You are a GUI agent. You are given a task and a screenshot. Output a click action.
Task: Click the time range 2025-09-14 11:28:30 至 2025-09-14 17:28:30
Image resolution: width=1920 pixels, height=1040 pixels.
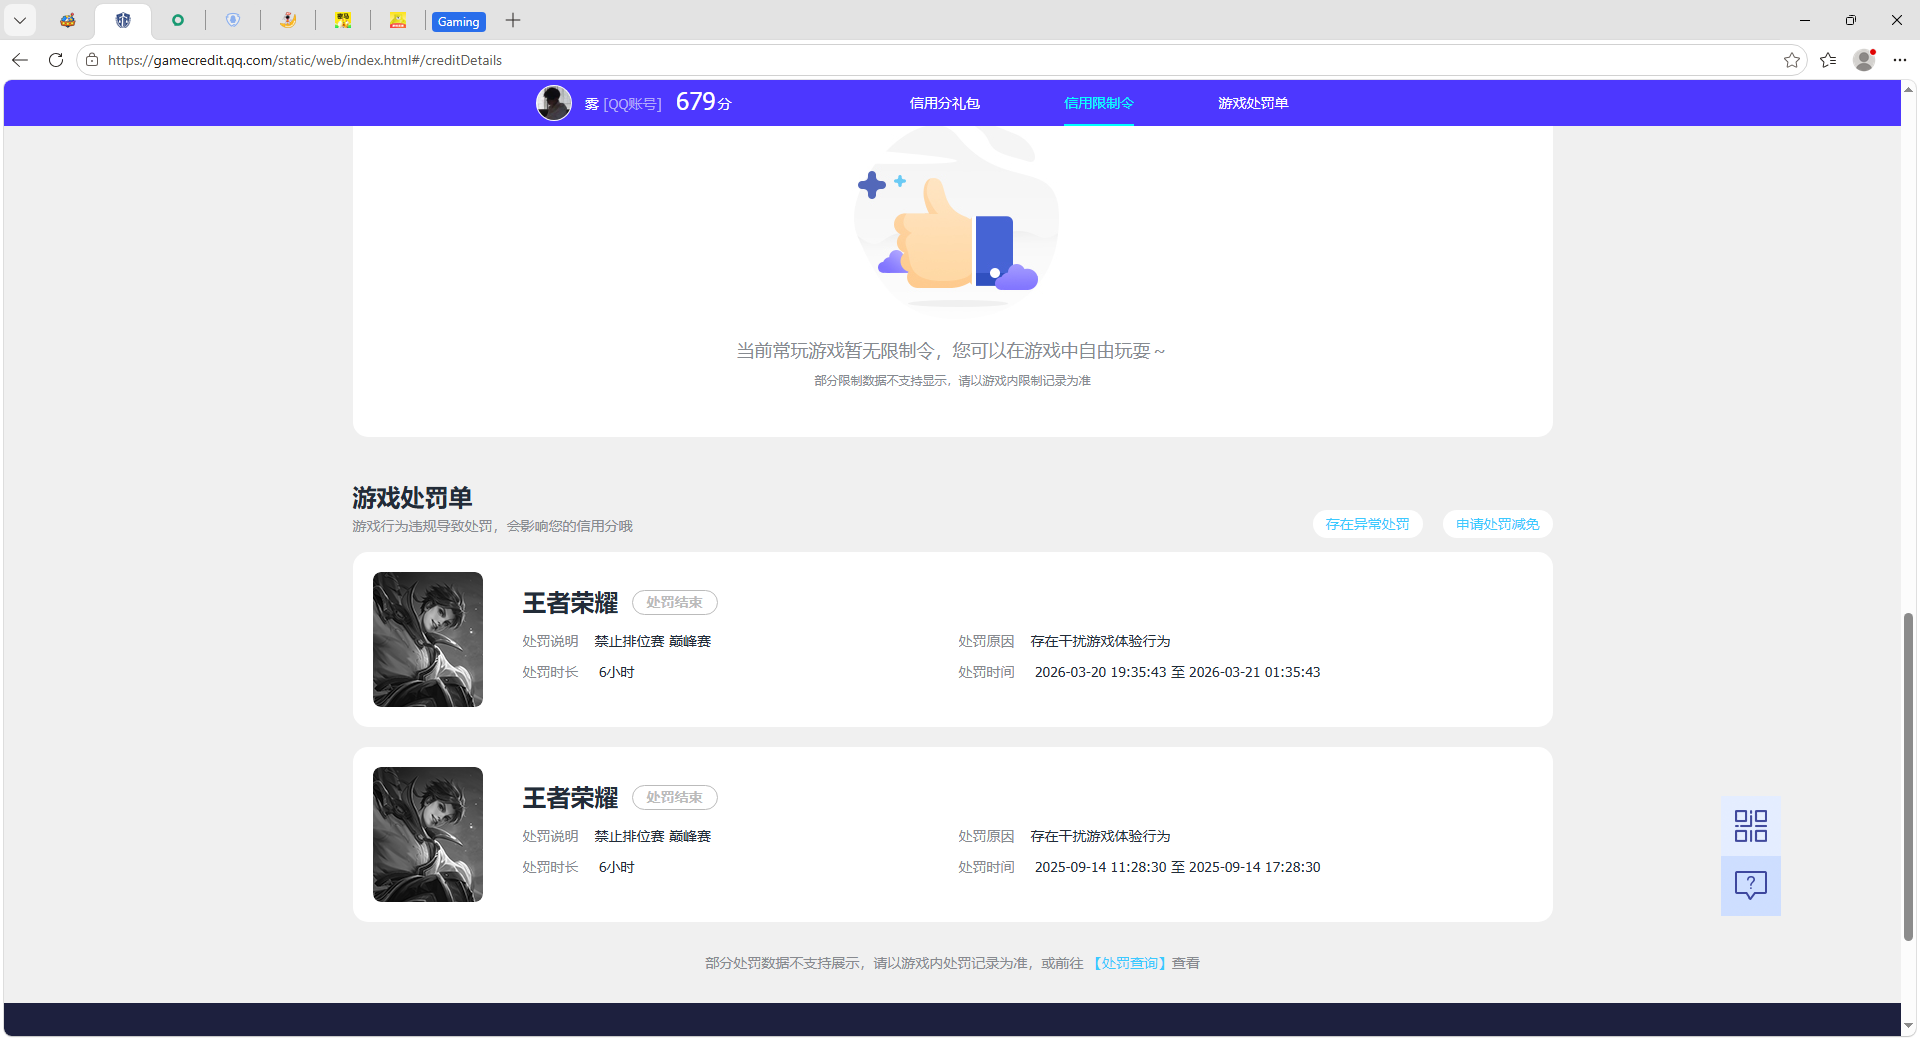pos(1177,867)
